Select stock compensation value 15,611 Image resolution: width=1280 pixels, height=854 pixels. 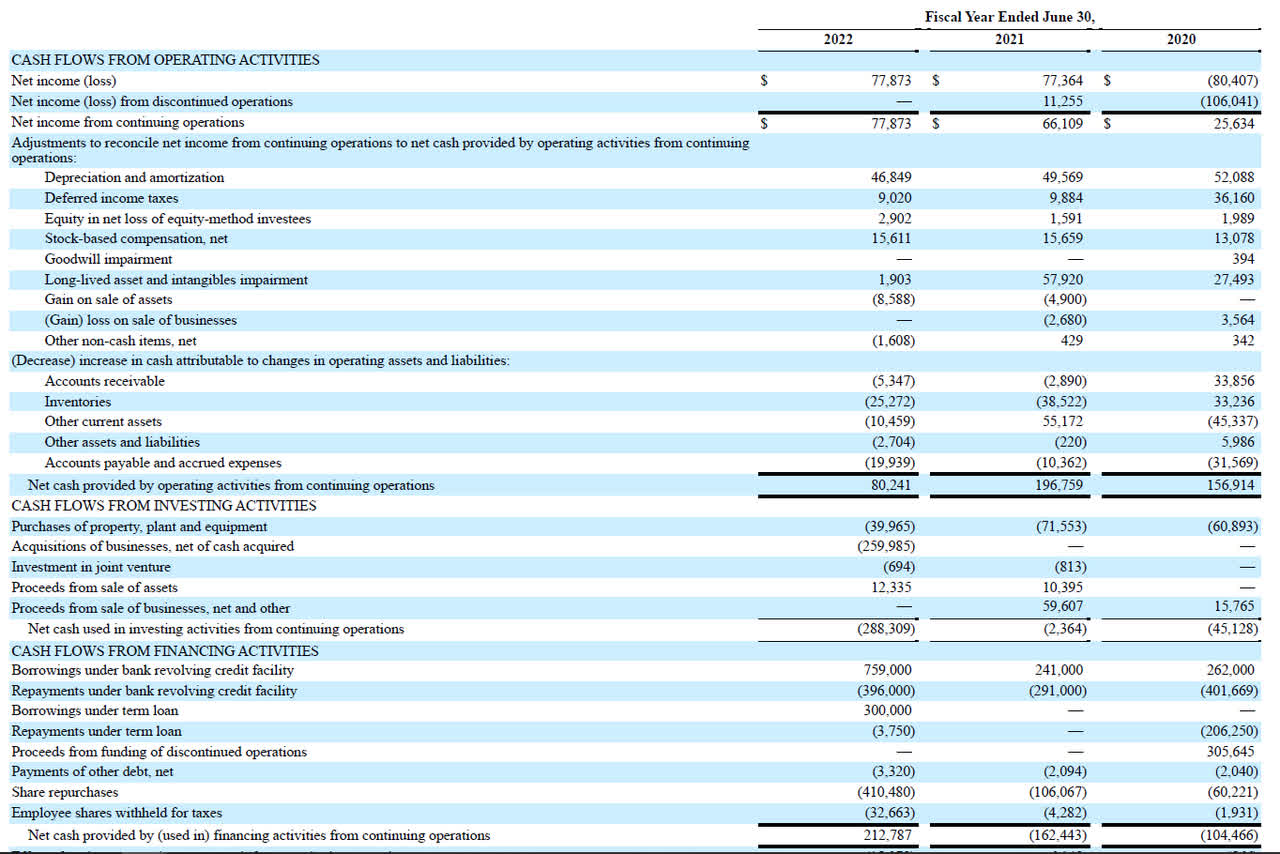click(891, 238)
